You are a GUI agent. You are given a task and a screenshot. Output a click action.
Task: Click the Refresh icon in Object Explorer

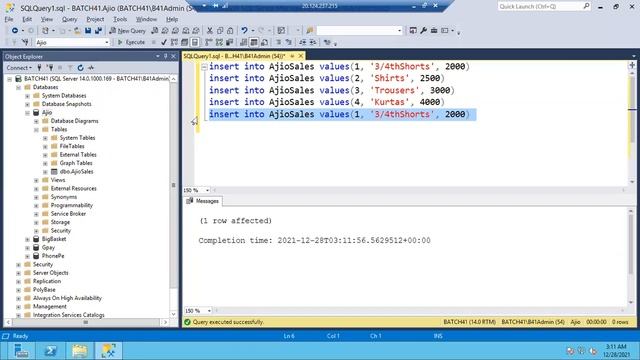[80, 68]
